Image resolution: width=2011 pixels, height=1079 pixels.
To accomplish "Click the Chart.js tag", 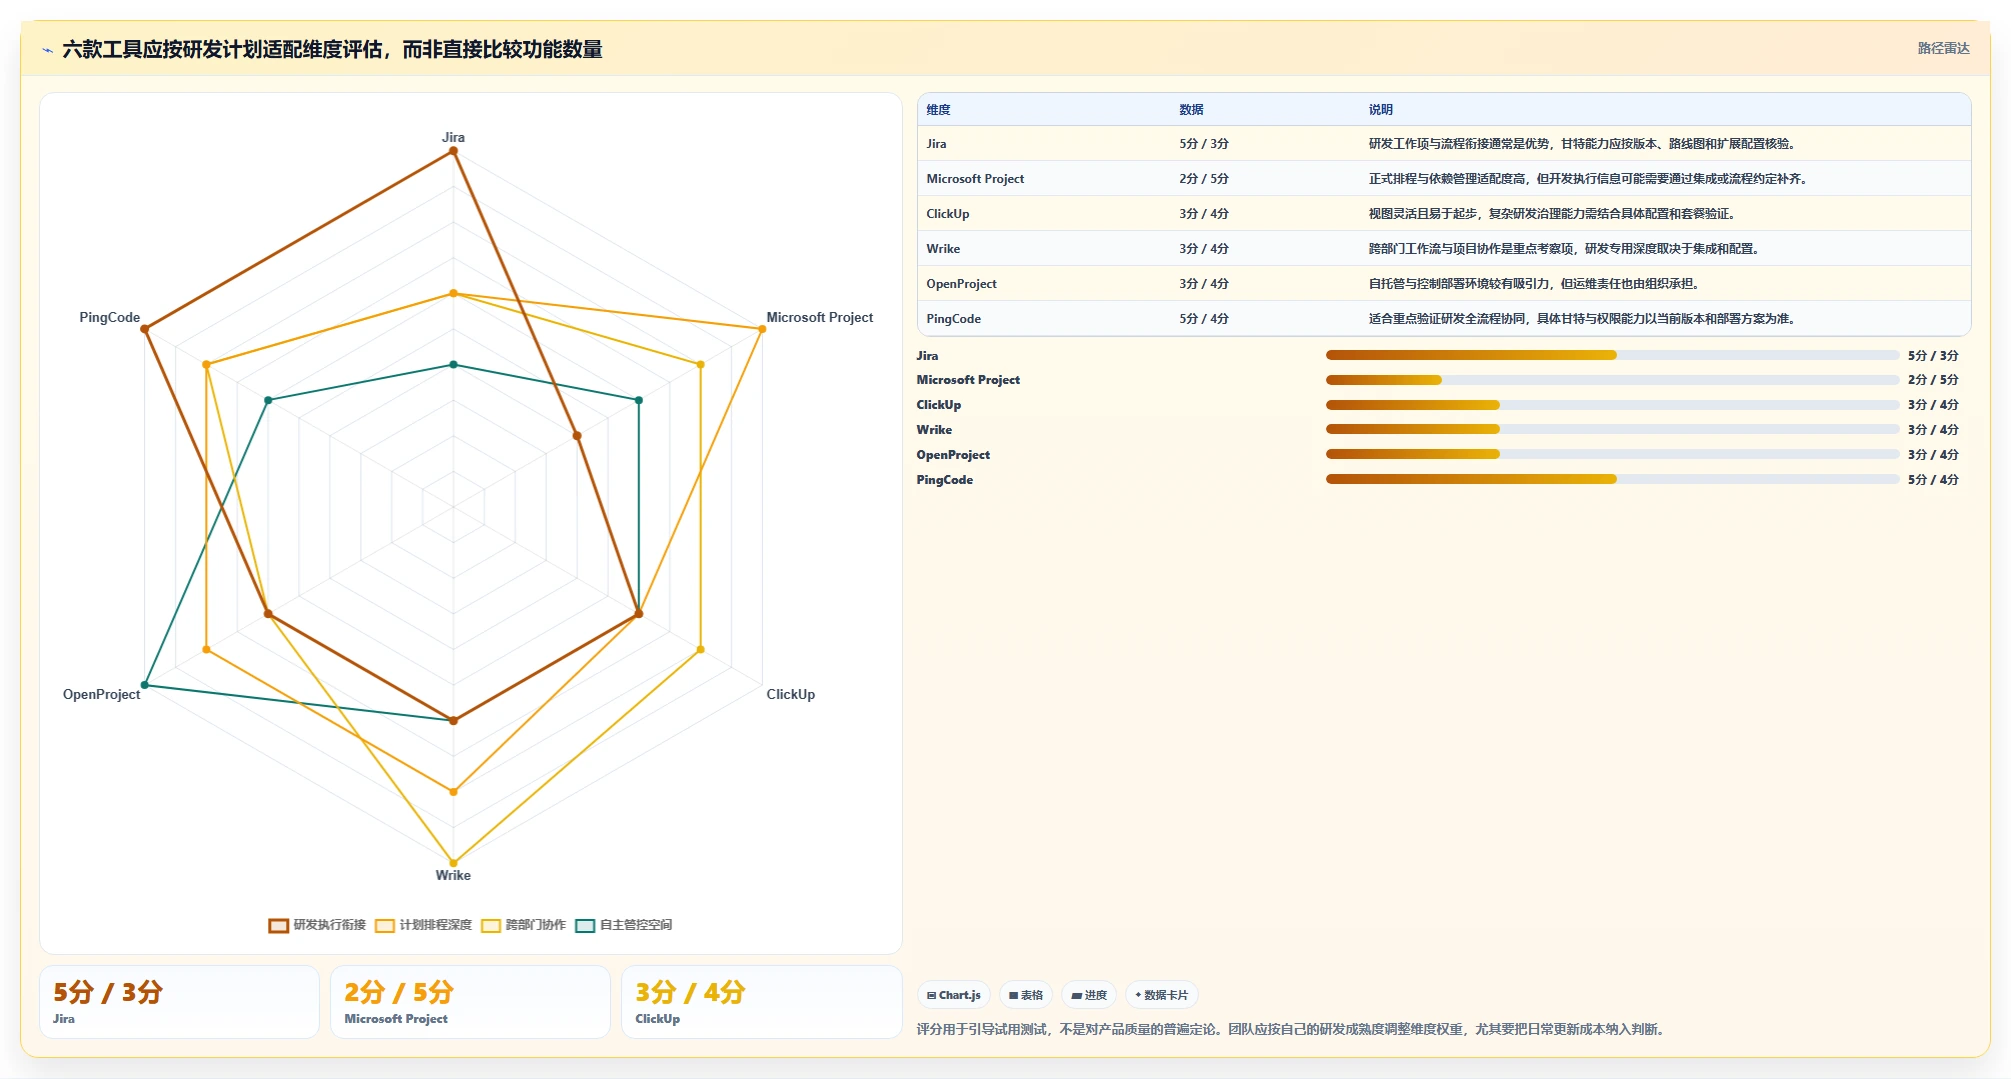I will pos(954,995).
